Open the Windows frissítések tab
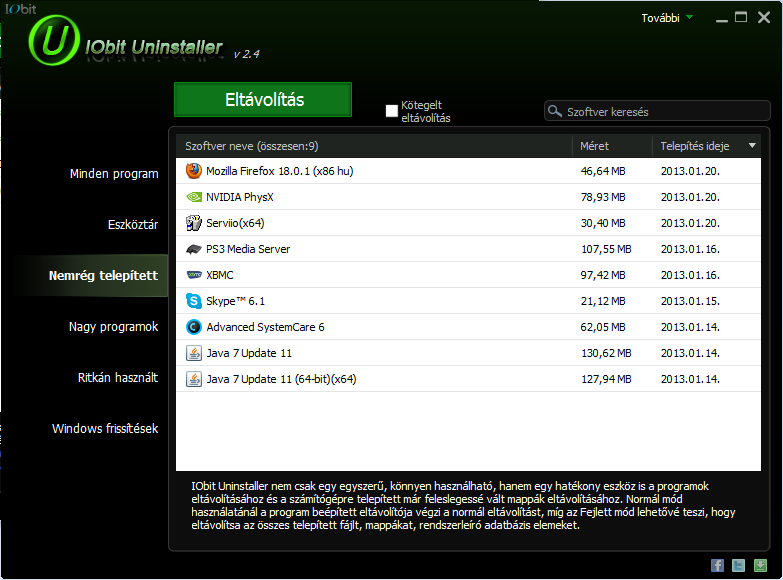Viewport: 783px width, 580px height. [105, 429]
